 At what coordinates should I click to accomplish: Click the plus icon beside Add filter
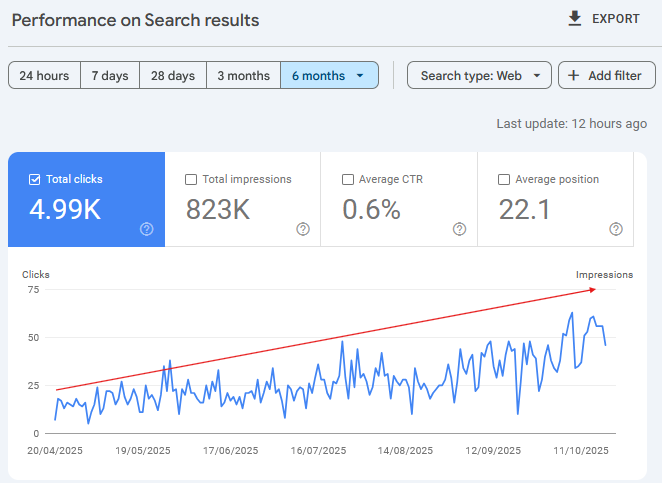click(573, 76)
